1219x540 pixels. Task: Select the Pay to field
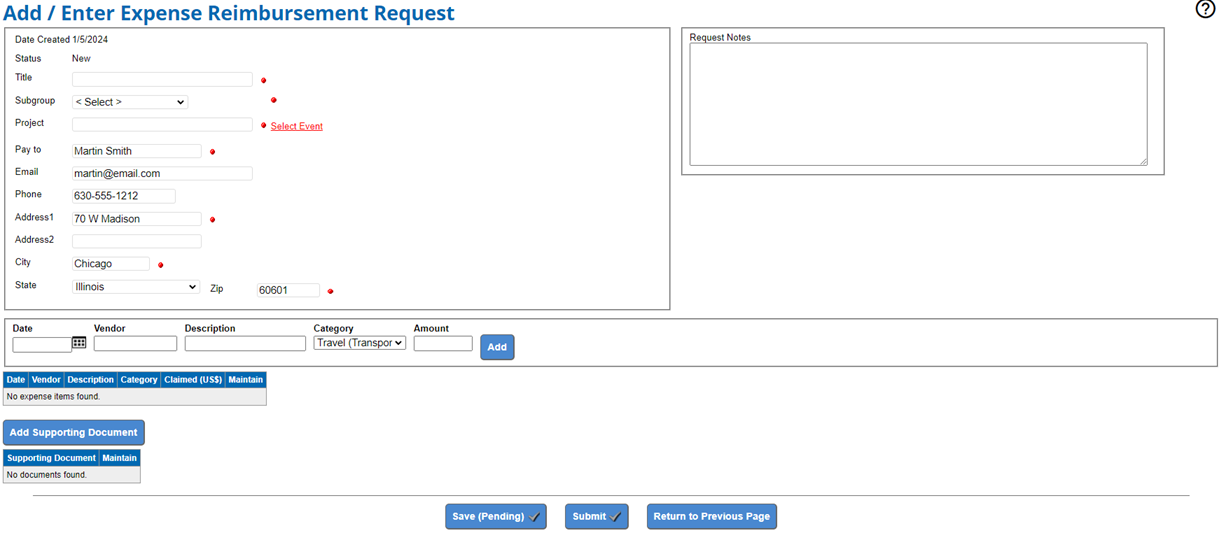136,151
